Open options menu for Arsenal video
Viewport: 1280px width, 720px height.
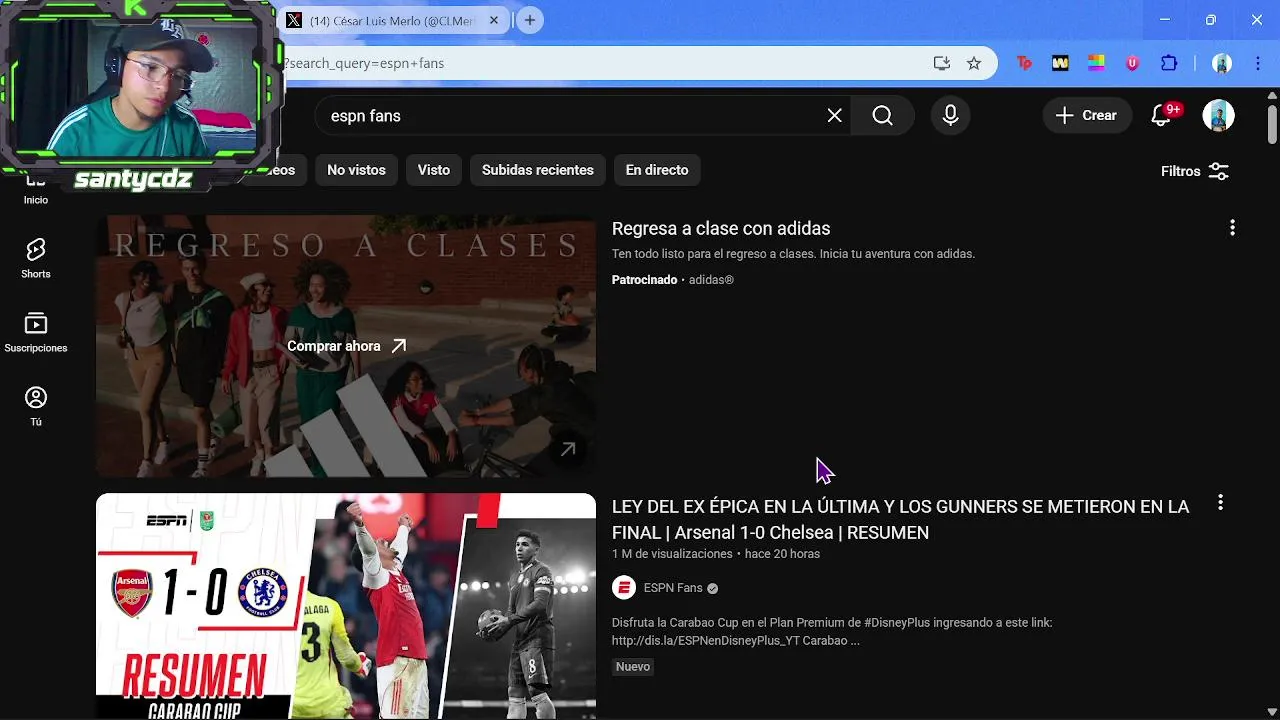[1220, 502]
